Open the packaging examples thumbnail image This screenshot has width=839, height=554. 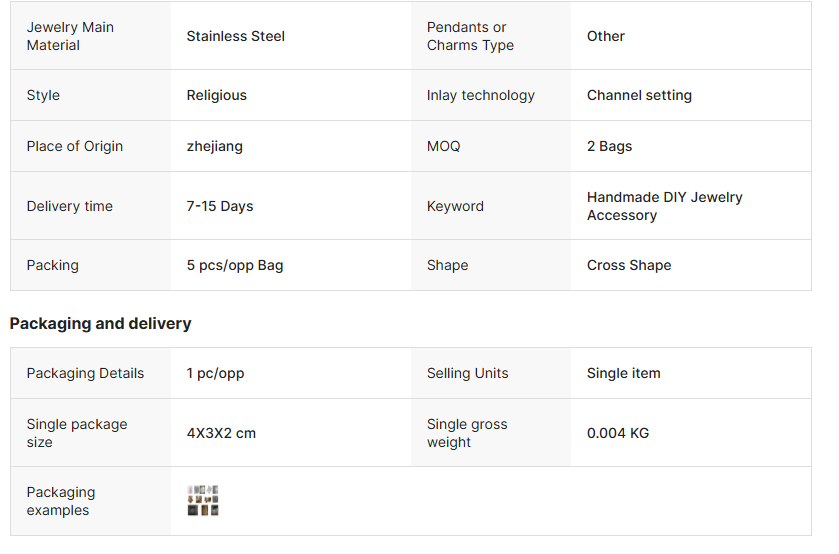click(x=203, y=501)
